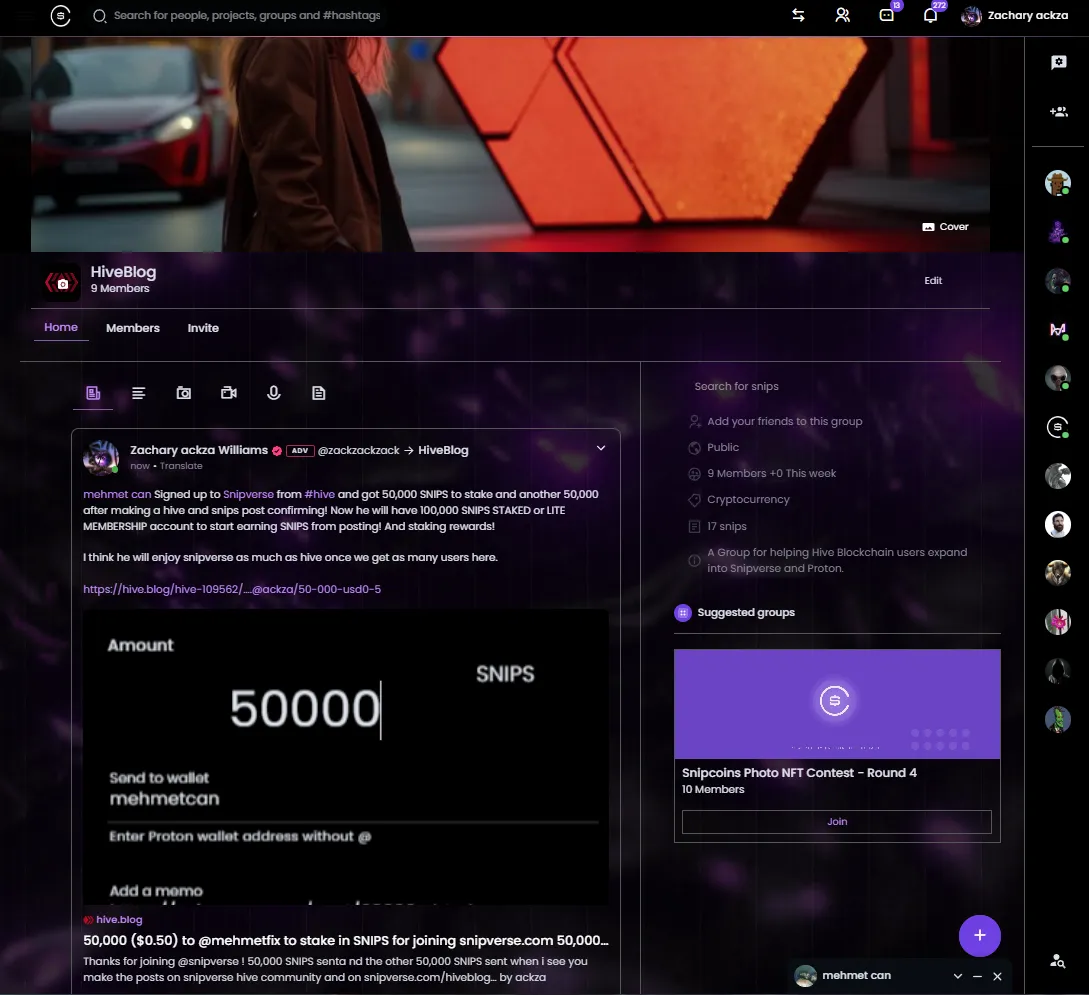Click HiveBlog destination link in post header
The height and width of the screenshot is (995, 1089).
point(443,450)
